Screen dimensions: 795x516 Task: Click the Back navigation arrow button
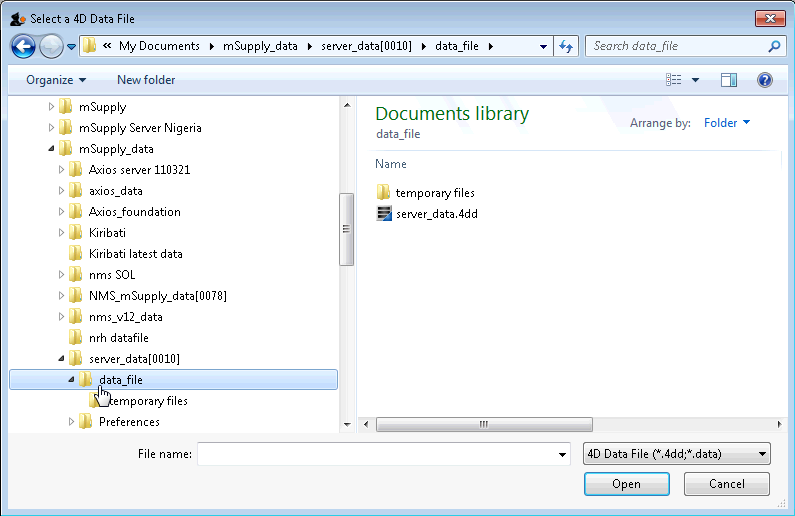coord(23,46)
